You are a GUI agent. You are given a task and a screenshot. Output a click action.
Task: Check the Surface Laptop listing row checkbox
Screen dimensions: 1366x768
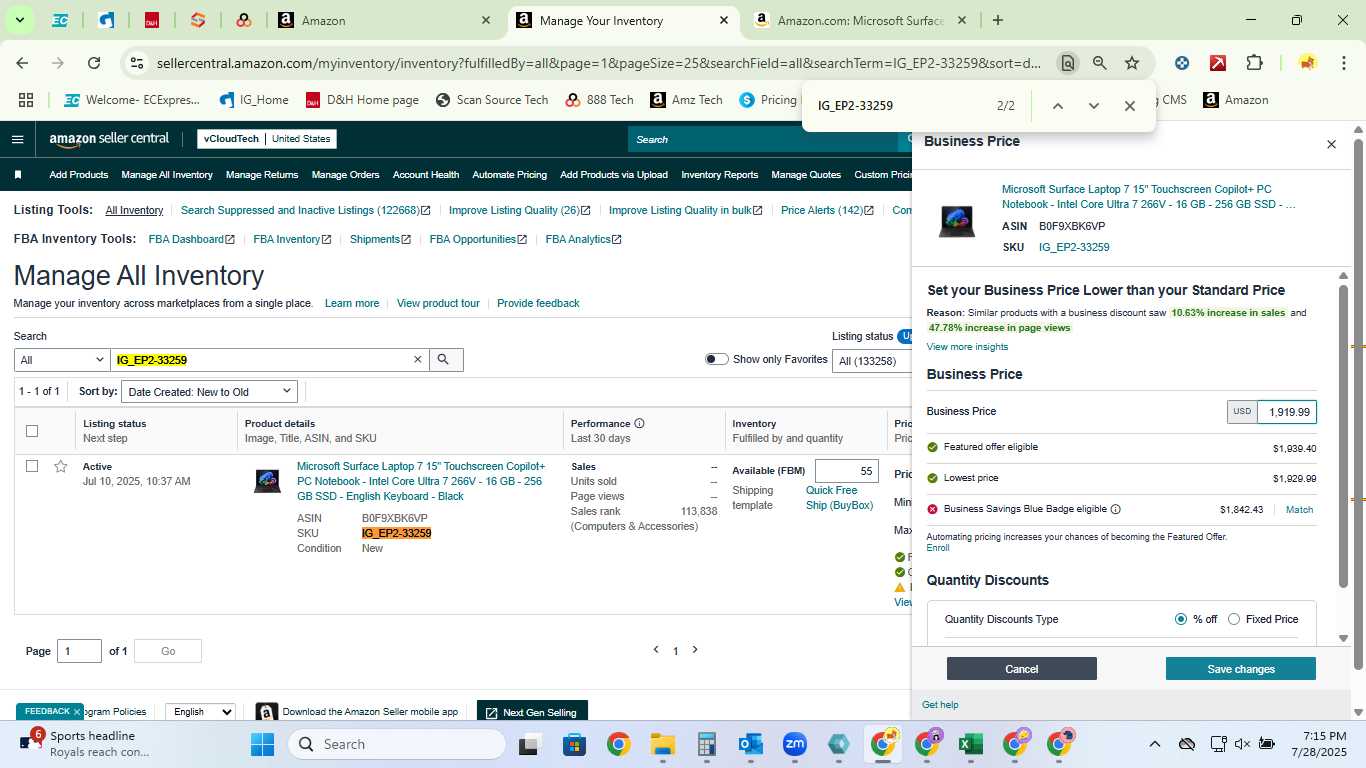pos(32,466)
